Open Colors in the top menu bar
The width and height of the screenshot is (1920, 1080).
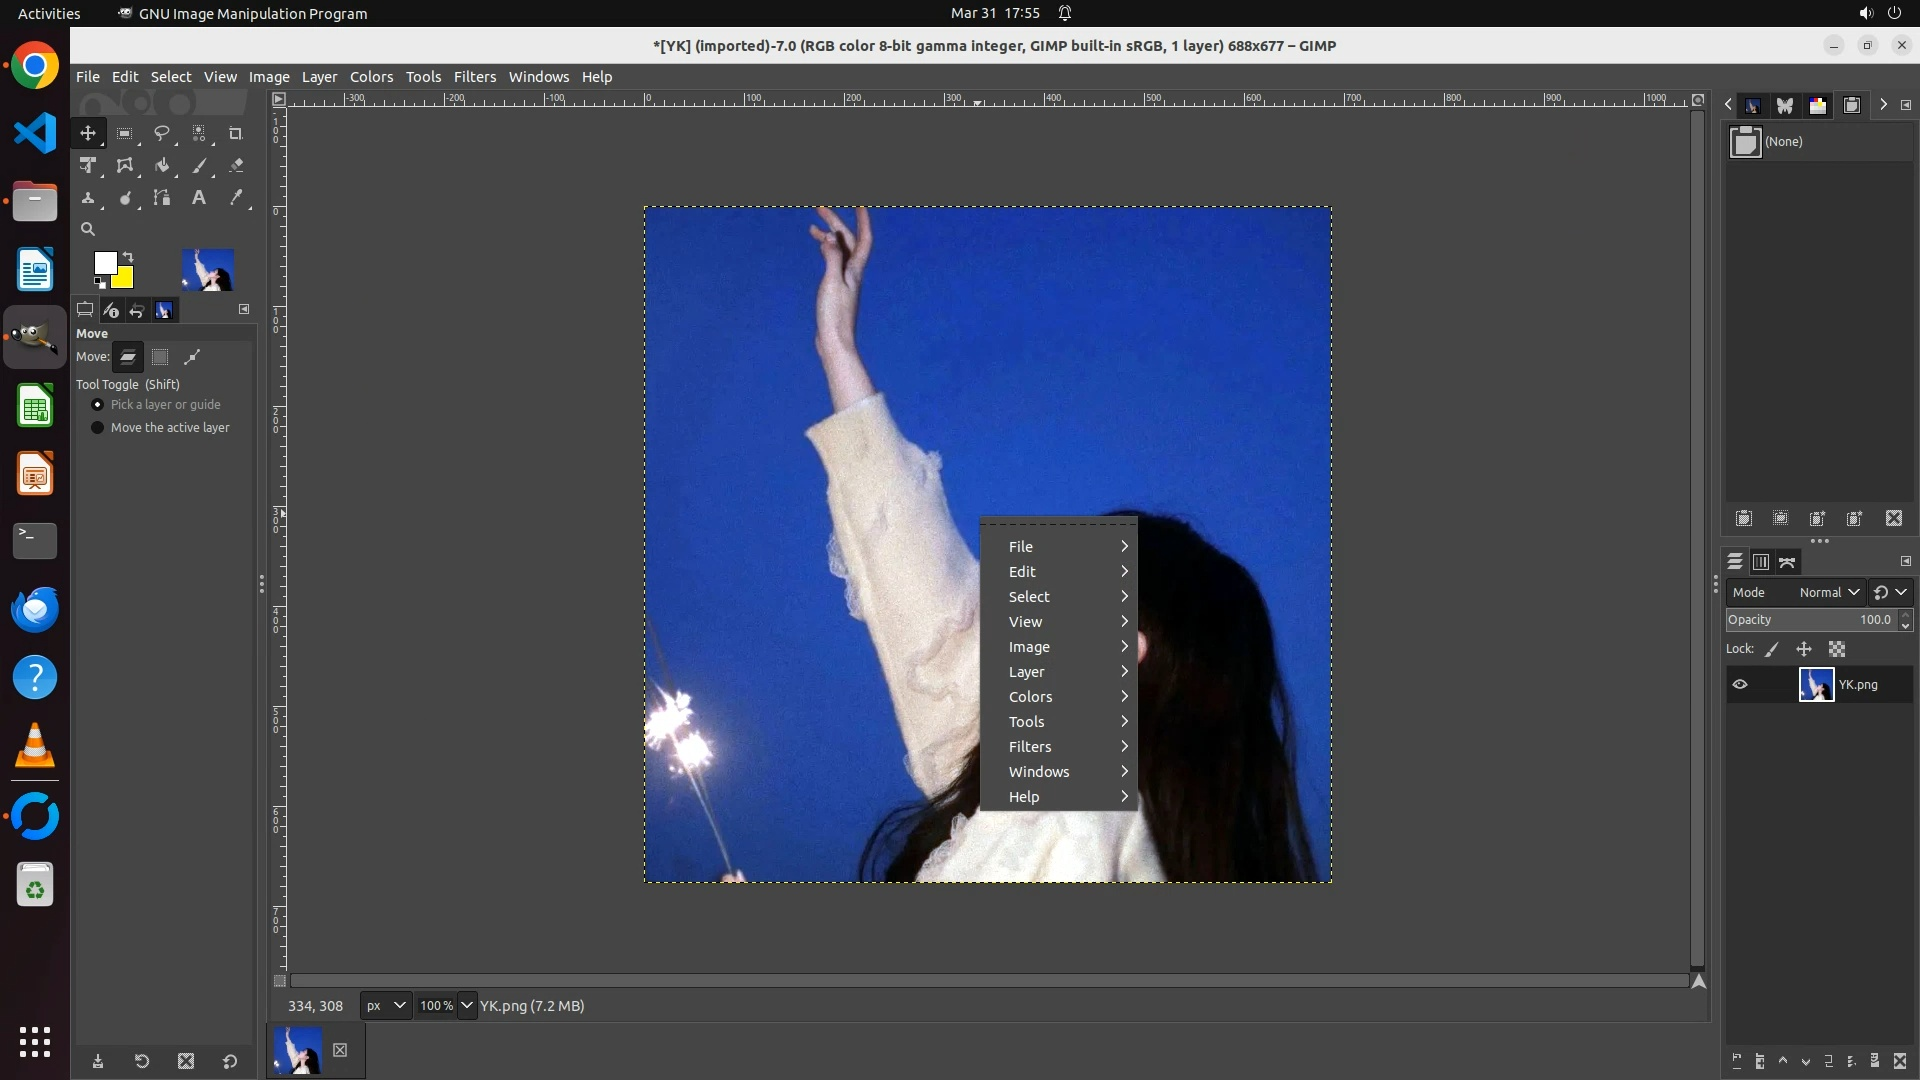[x=371, y=77]
